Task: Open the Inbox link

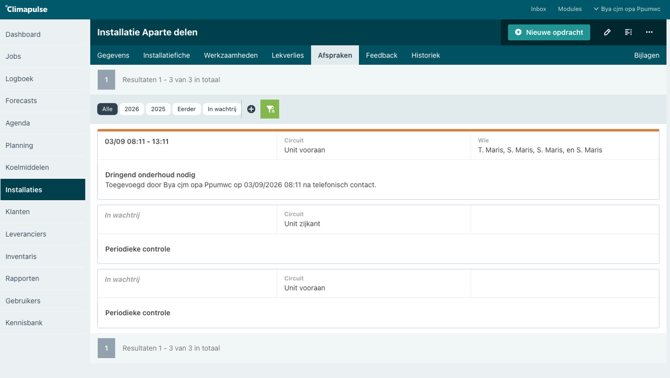Action: pos(538,9)
